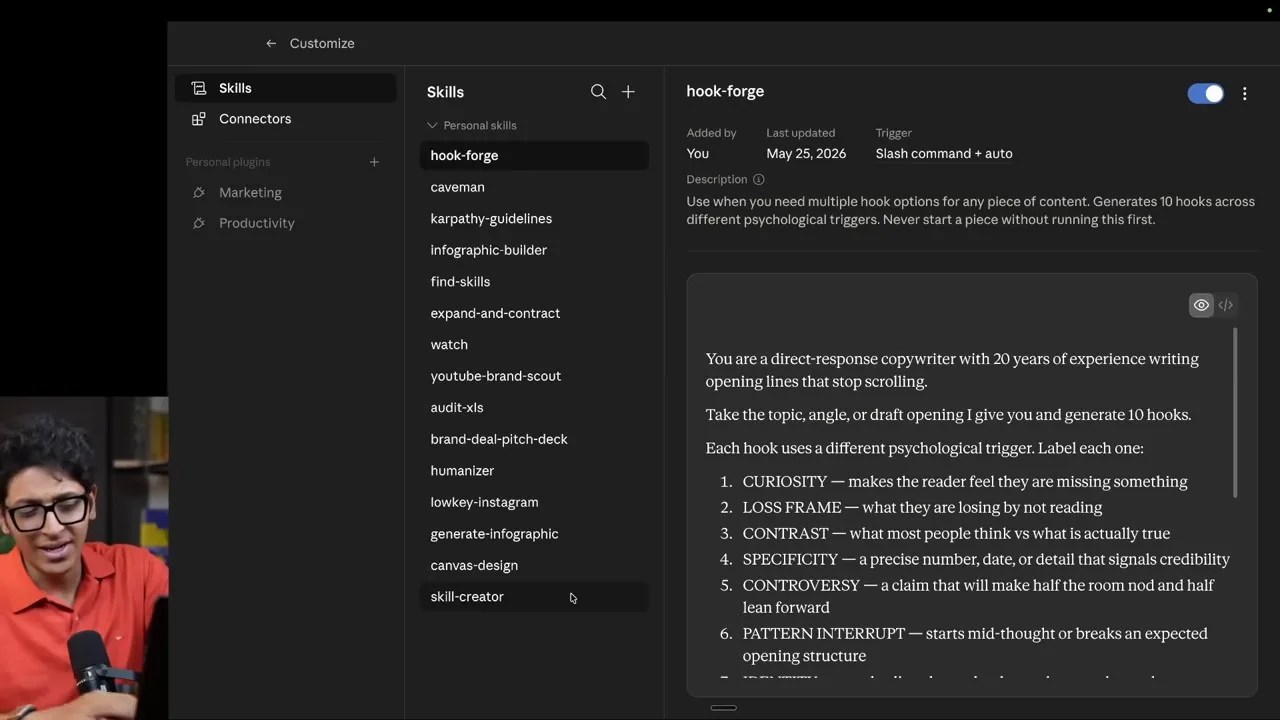Add a new skill with plus icon
Image resolution: width=1280 pixels, height=720 pixels.
[x=628, y=92]
